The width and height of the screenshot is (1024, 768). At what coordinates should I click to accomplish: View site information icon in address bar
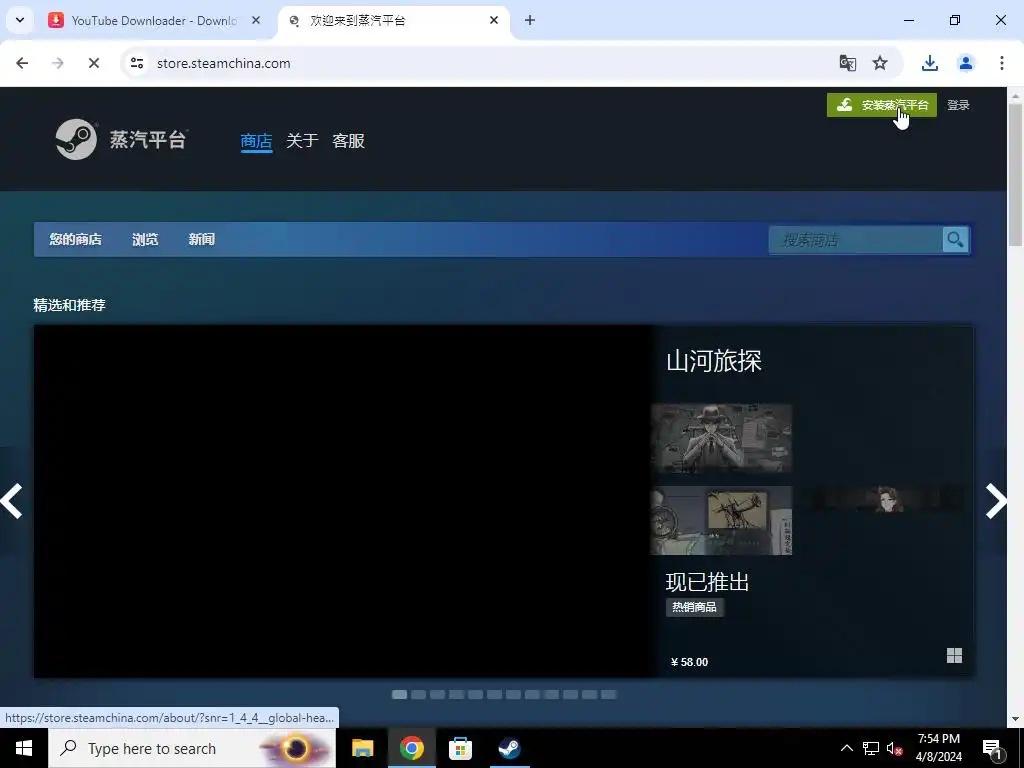click(137, 63)
